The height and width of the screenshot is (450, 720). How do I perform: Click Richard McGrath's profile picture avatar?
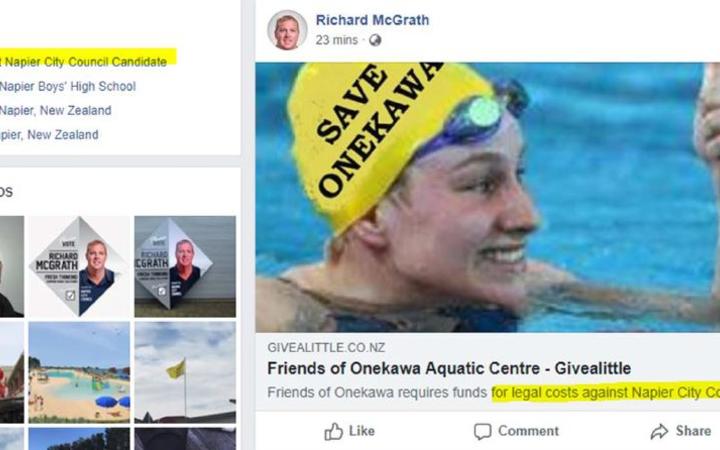[x=287, y=30]
